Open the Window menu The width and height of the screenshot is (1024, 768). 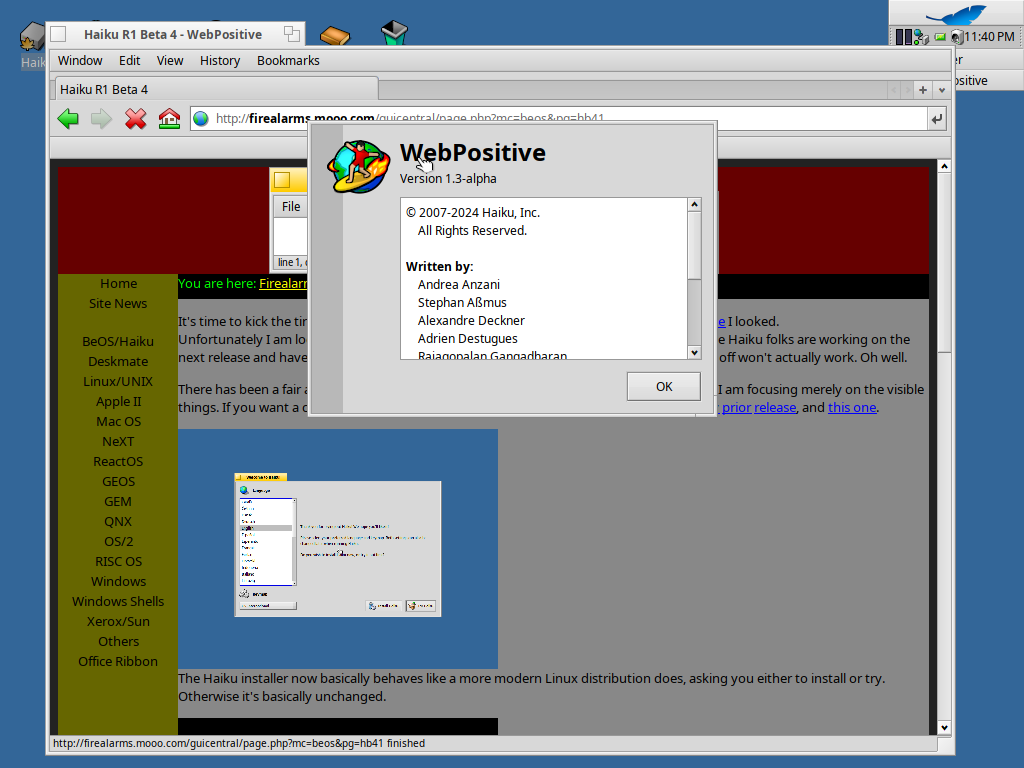pyautogui.click(x=80, y=60)
